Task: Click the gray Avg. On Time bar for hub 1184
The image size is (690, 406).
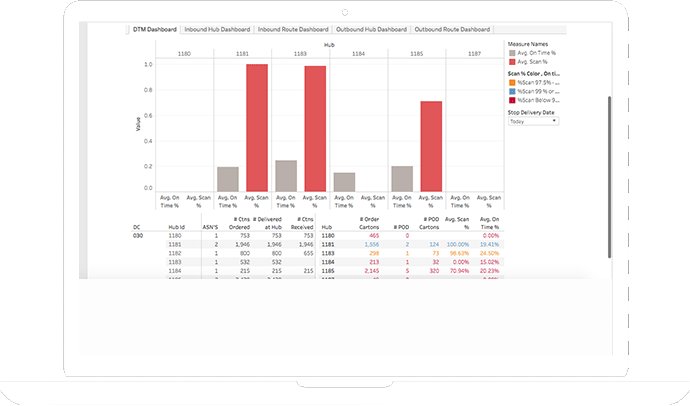Action: (344, 181)
